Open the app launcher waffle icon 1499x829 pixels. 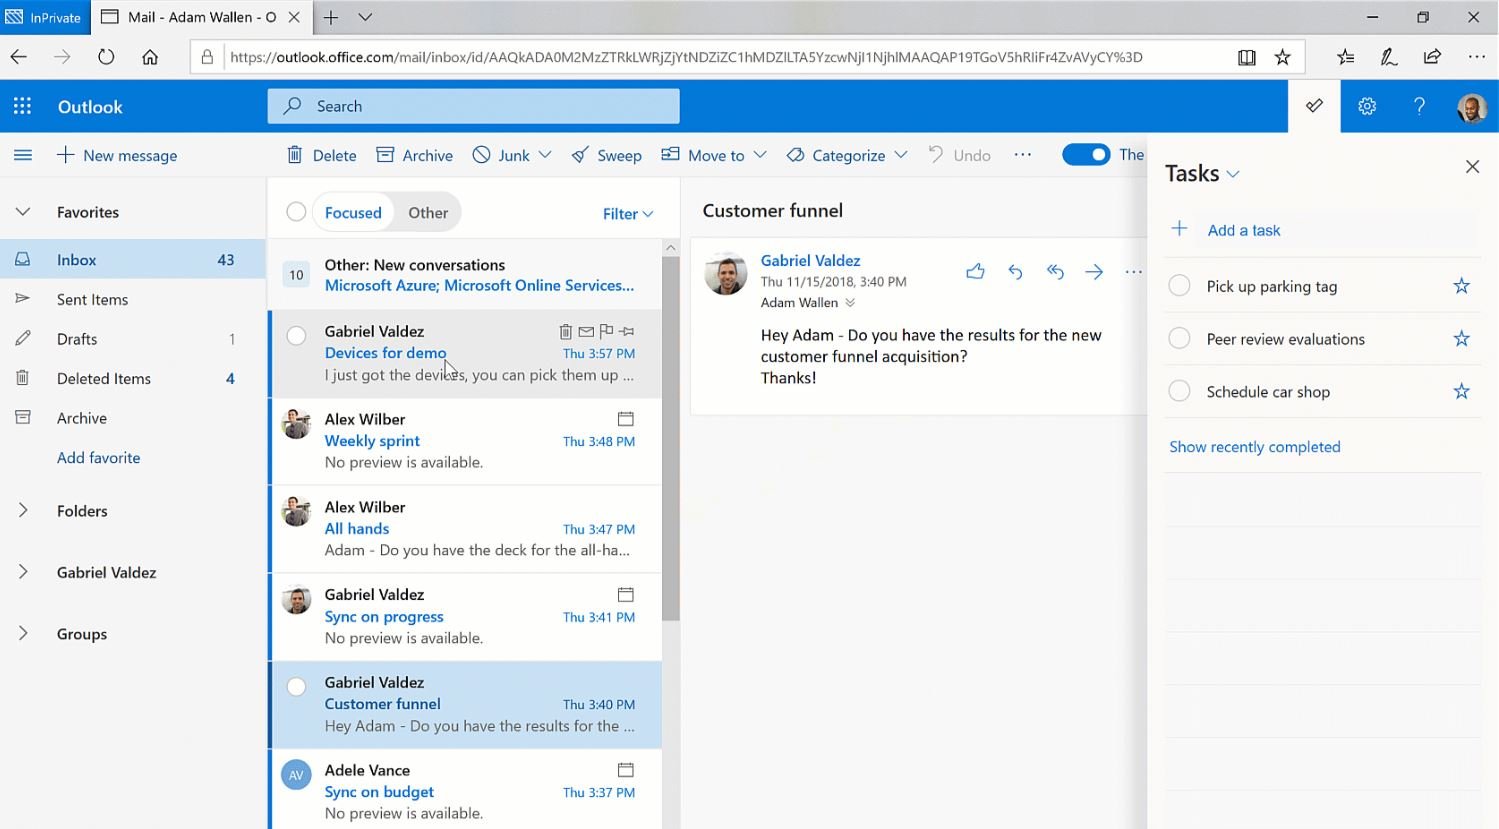point(22,106)
